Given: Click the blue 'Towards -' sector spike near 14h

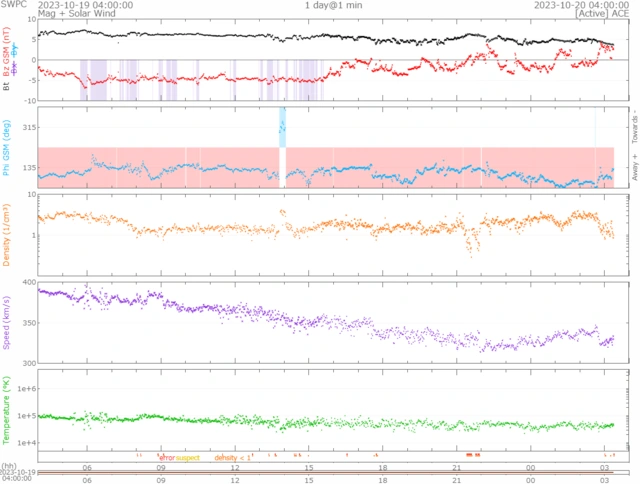Looking at the screenshot, I should (x=283, y=125).
